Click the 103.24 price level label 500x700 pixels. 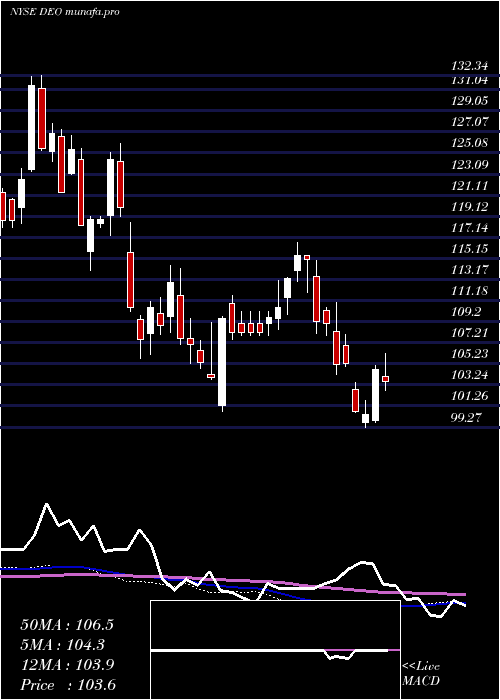(x=470, y=375)
